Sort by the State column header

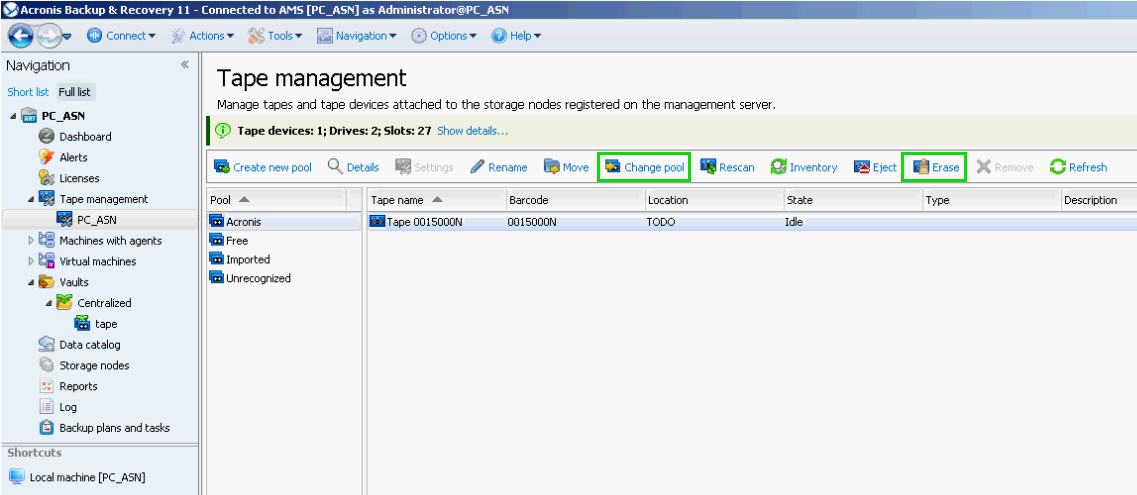pyautogui.click(x=853, y=200)
